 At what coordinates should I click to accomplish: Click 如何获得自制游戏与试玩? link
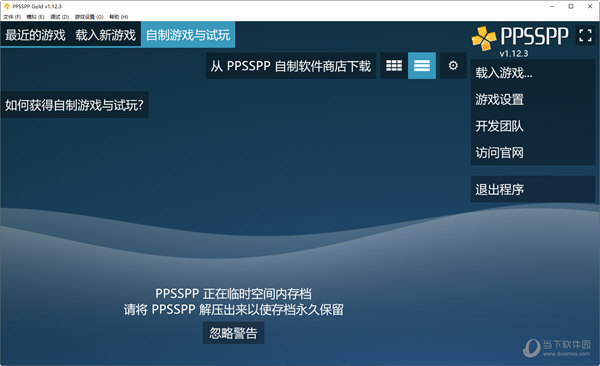[x=75, y=105]
